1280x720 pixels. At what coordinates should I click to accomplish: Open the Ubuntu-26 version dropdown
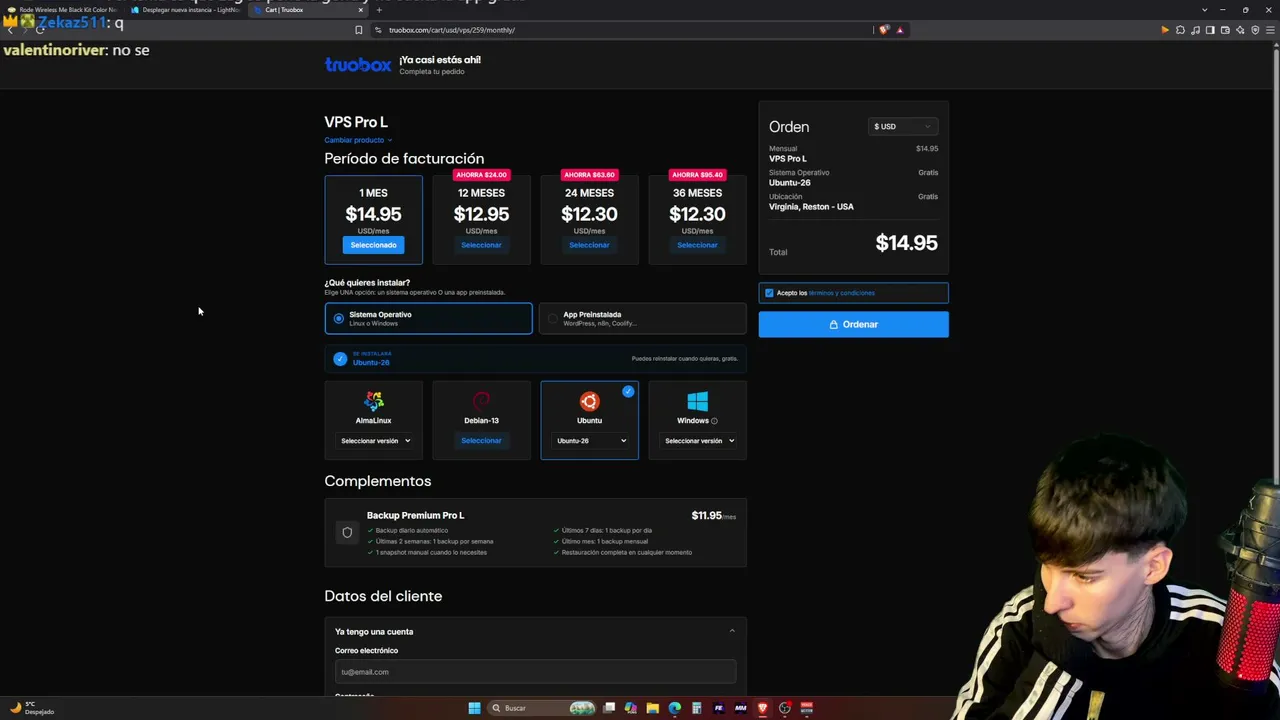[x=590, y=441]
